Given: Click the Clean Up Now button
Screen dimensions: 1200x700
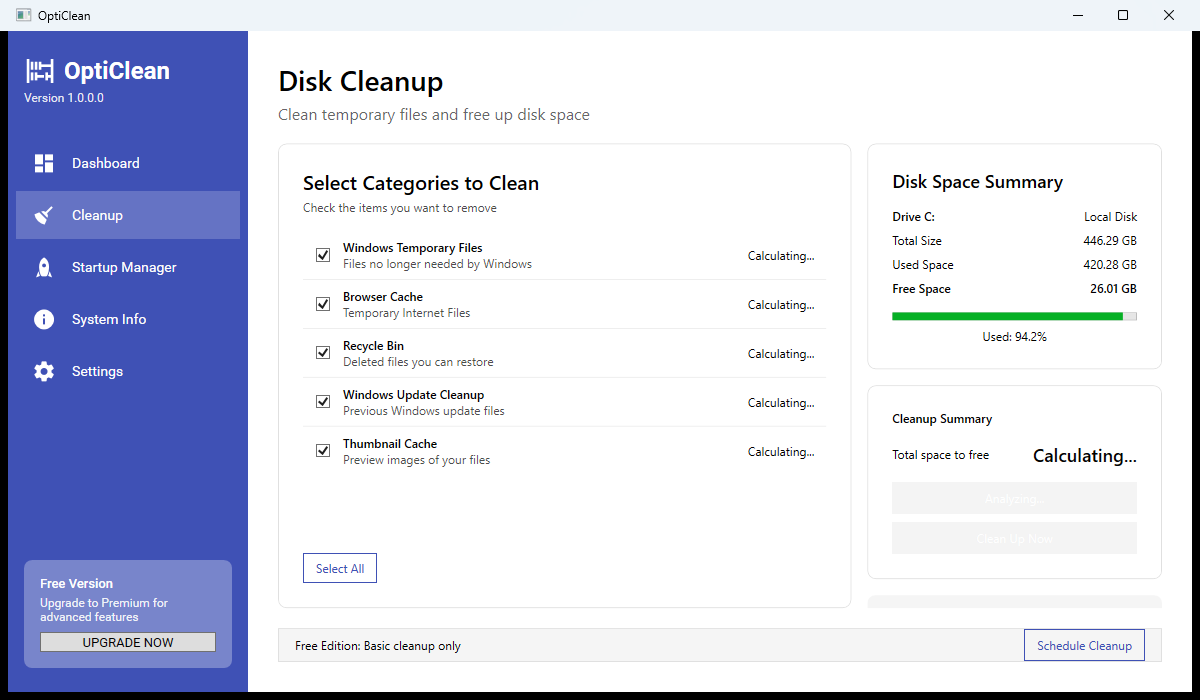Looking at the screenshot, I should 1014,538.
